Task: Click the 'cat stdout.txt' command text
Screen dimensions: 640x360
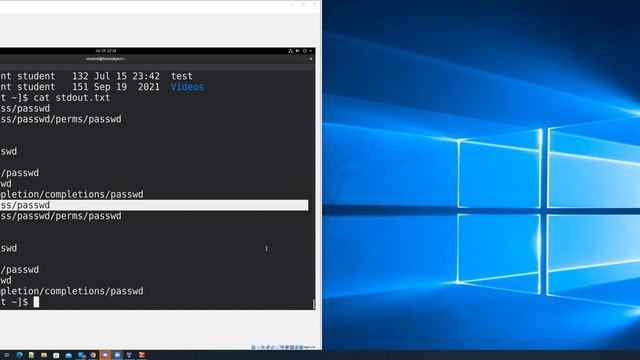Action: (x=72, y=98)
